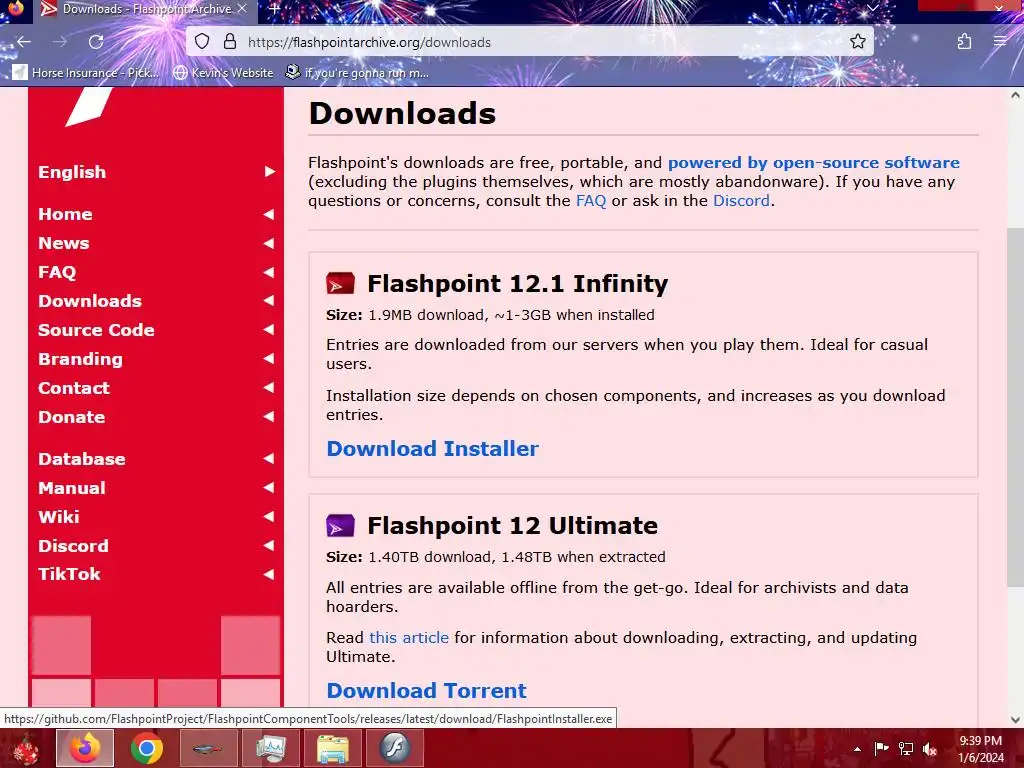Open the list all tabs dropdown arrow
1024x768 pixels.
872,8
